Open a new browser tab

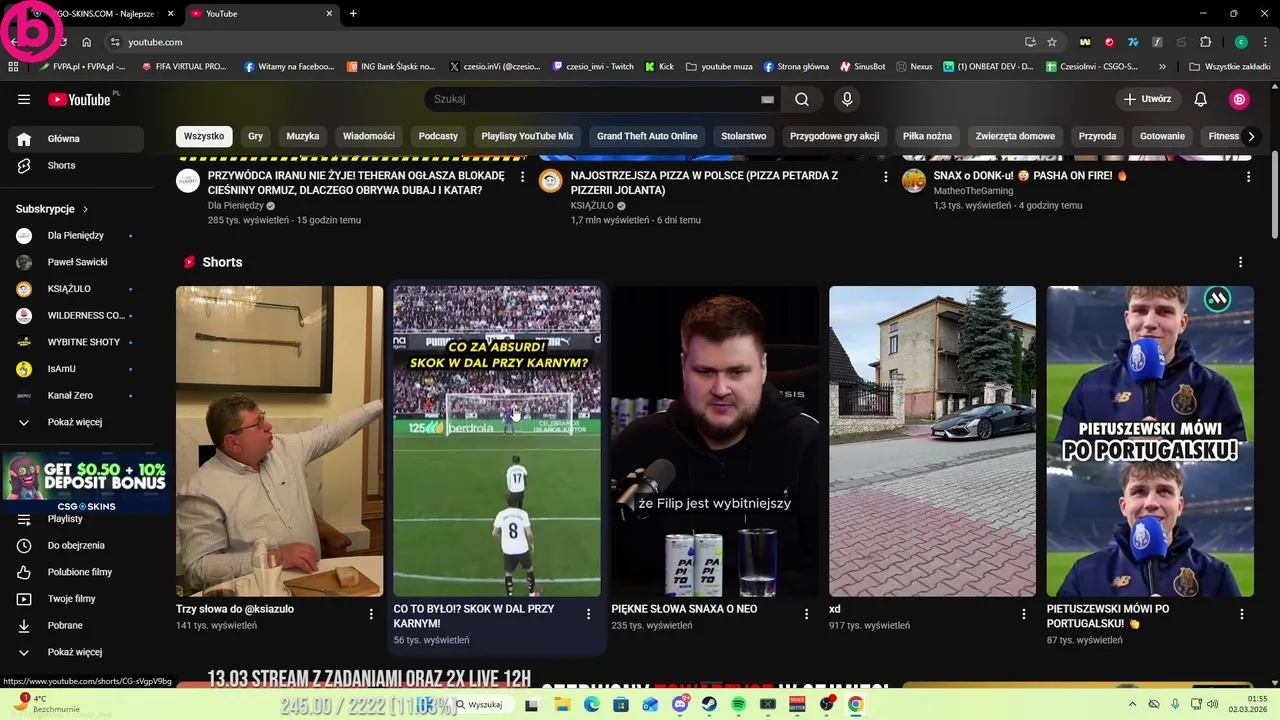tap(353, 14)
